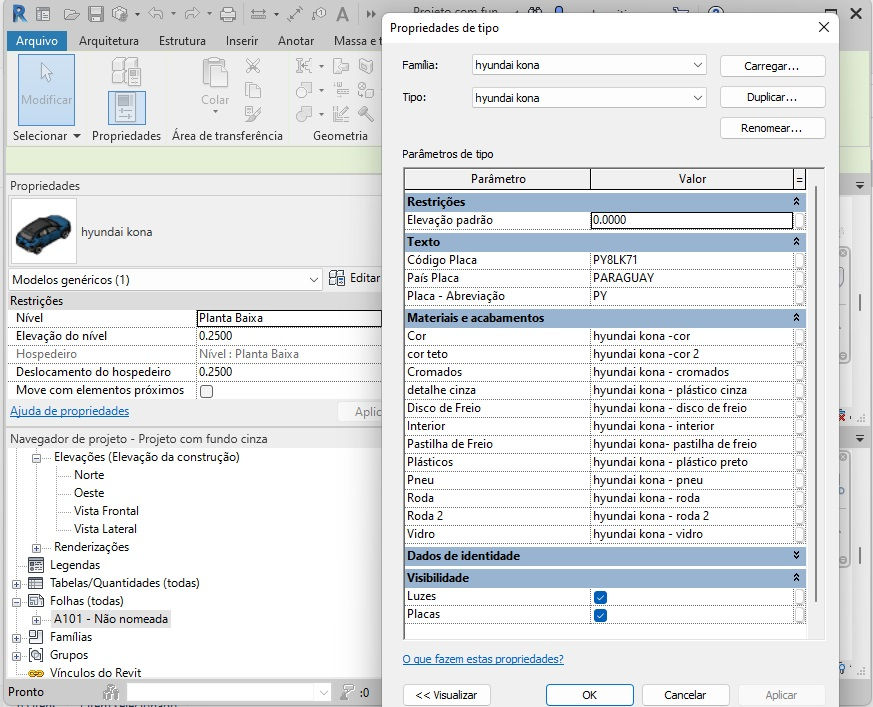873x707 pixels.
Task: Click the Undo arrow icon
Action: (156, 14)
